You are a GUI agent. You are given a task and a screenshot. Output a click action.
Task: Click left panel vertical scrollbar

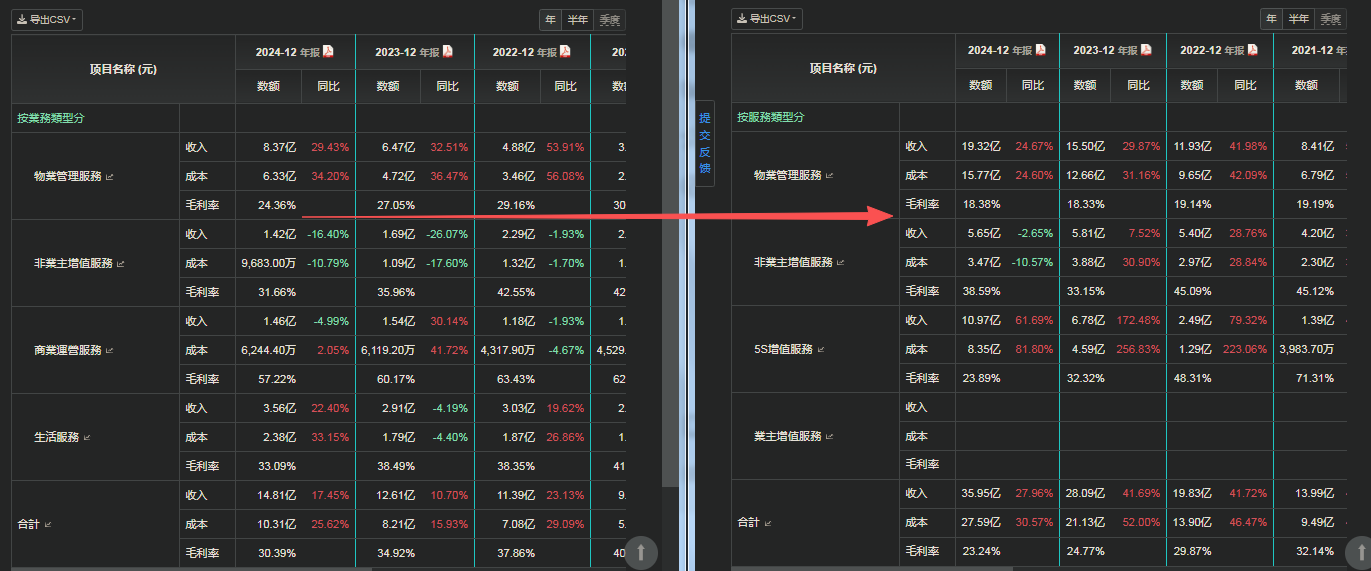(669, 285)
